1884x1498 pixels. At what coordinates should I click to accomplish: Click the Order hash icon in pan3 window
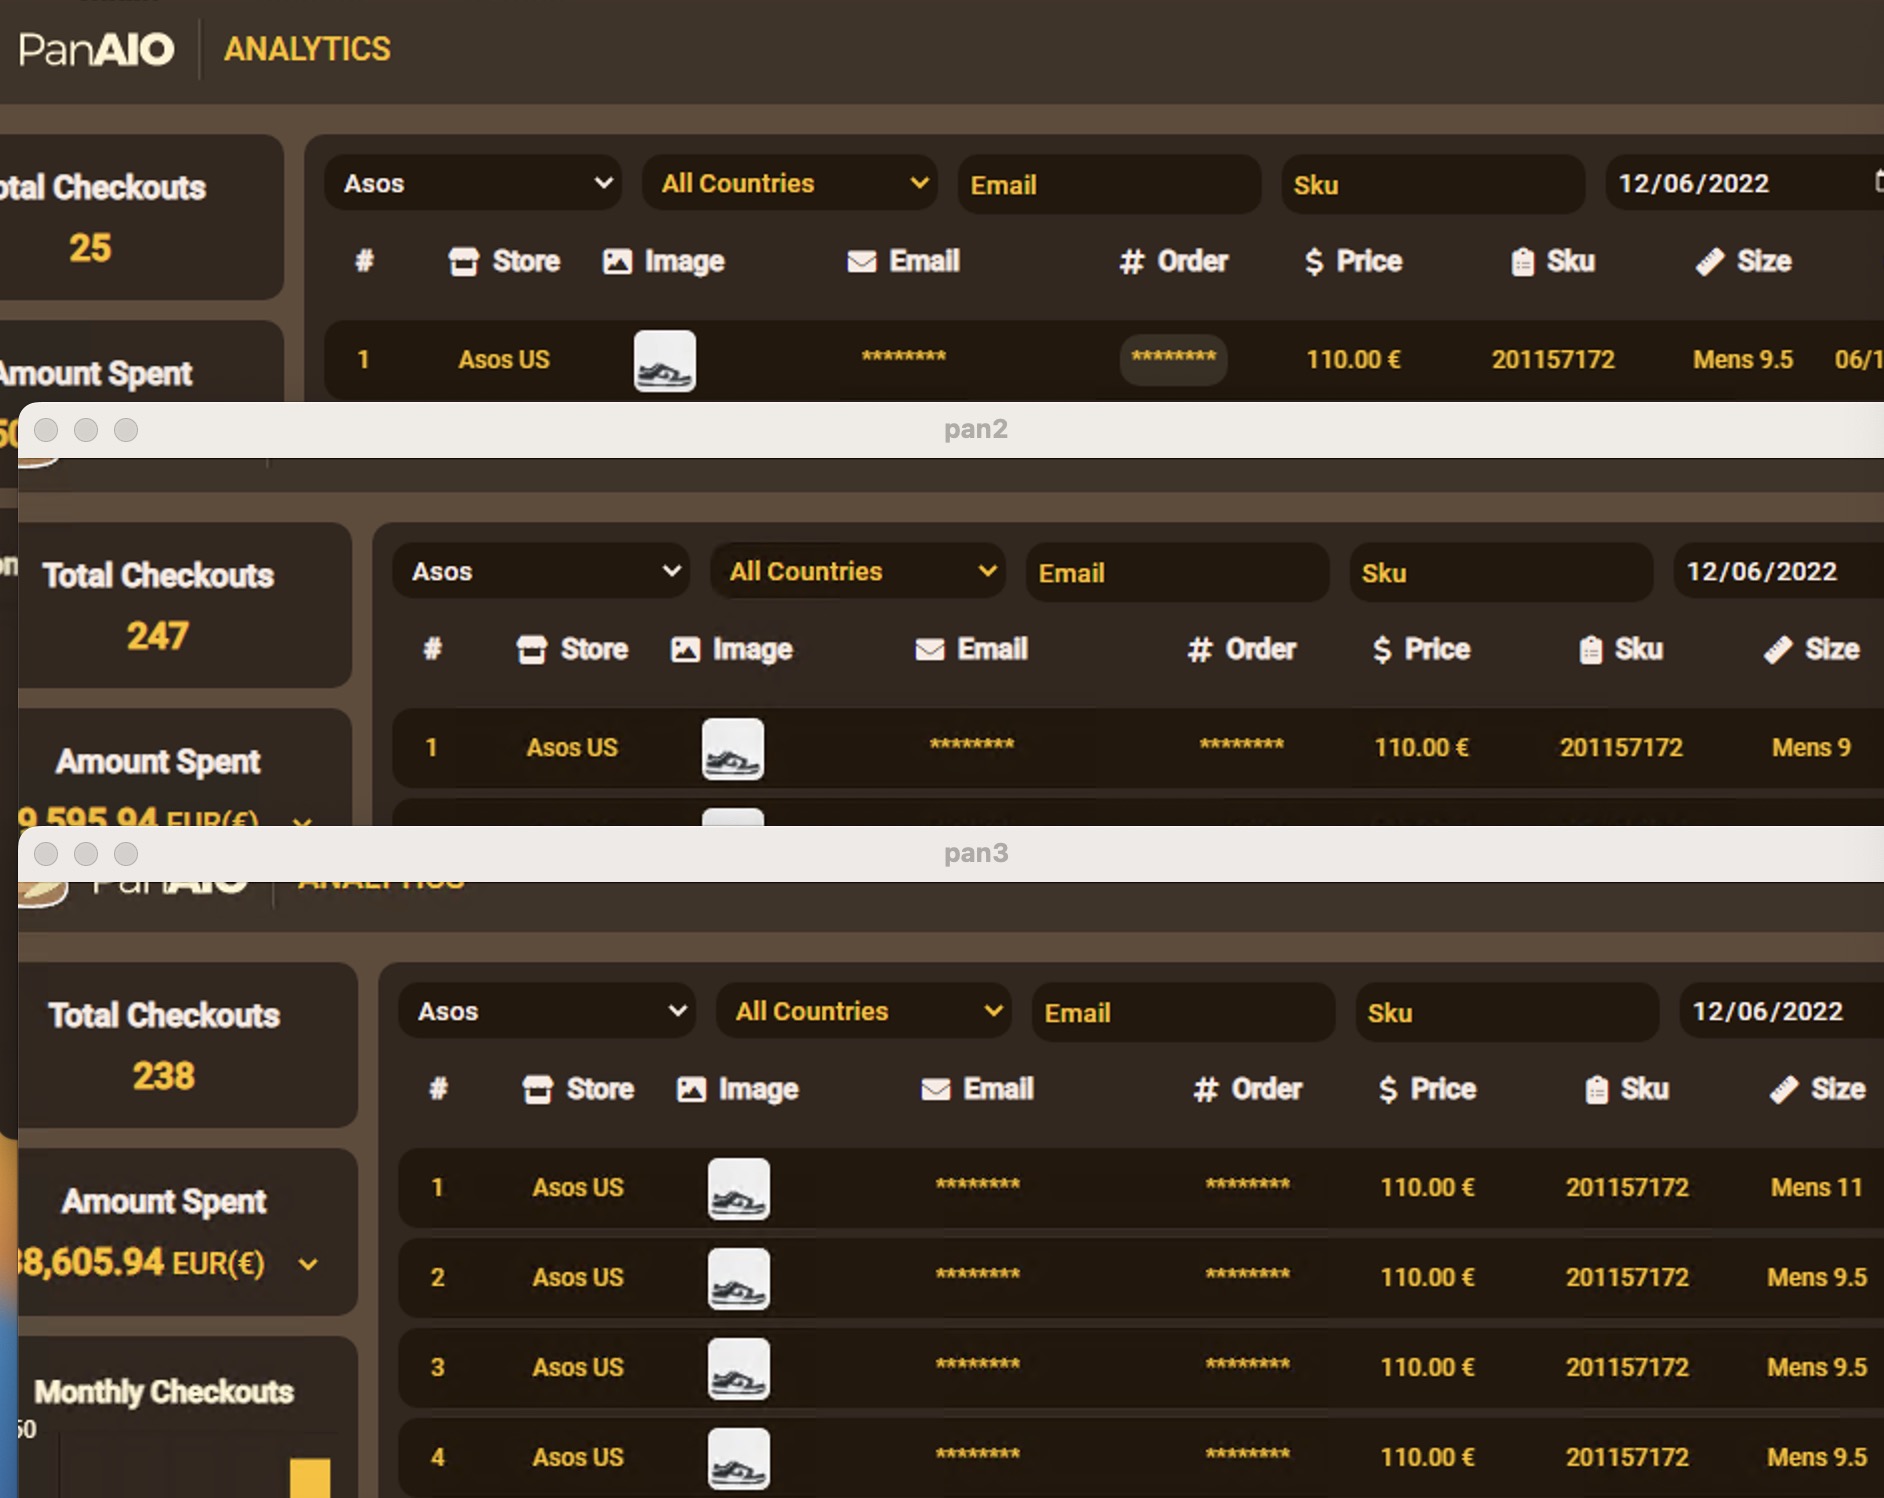1205,1090
